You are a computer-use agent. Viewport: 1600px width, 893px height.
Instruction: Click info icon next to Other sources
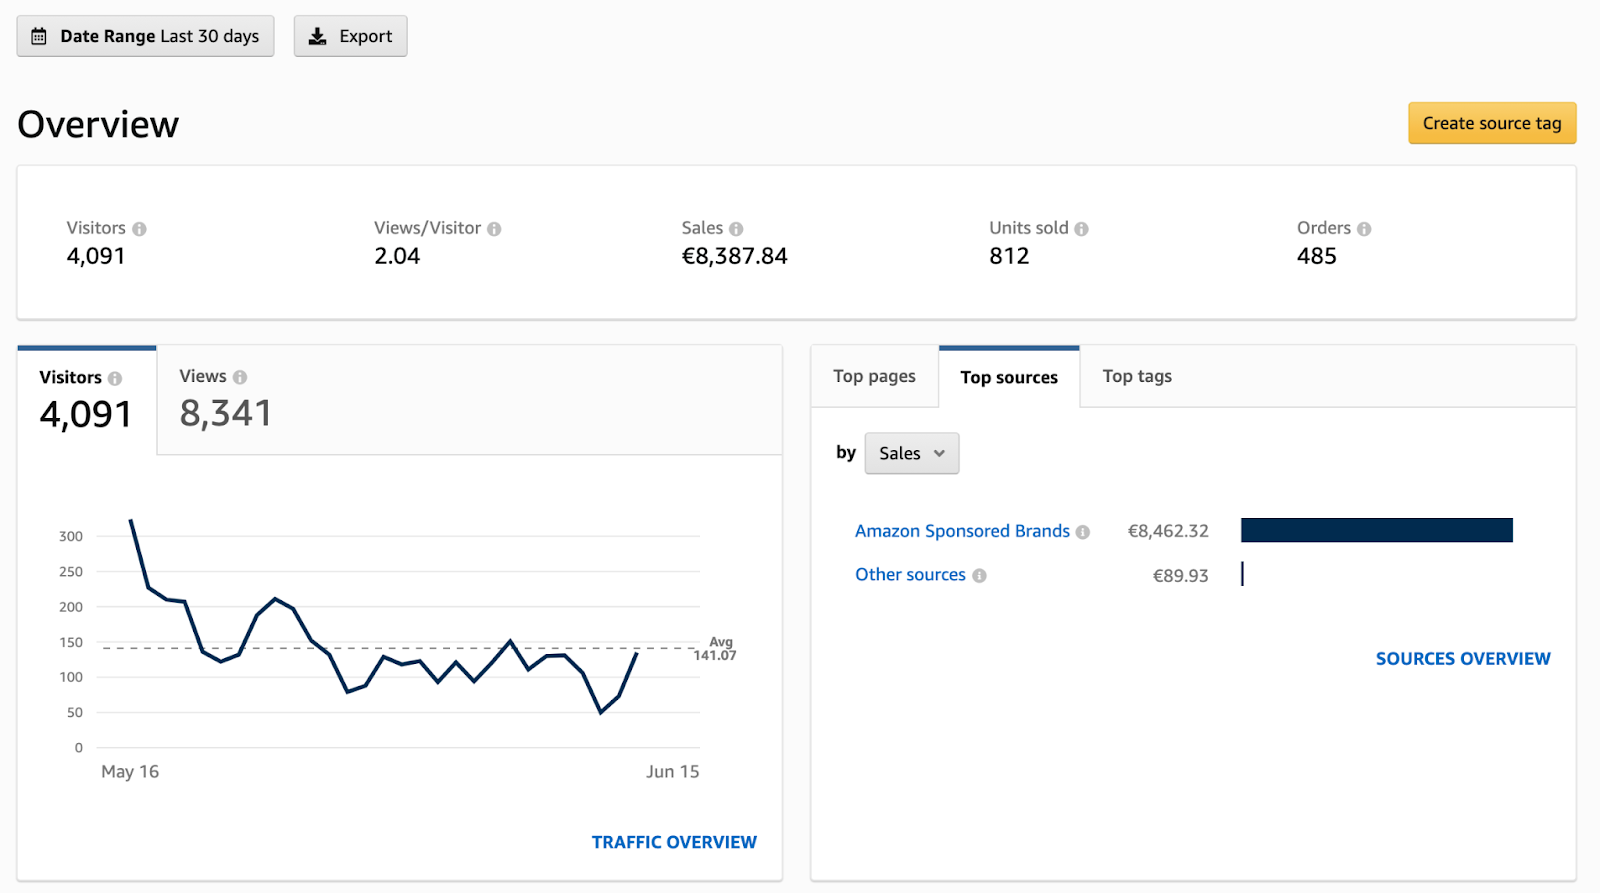[x=979, y=576]
